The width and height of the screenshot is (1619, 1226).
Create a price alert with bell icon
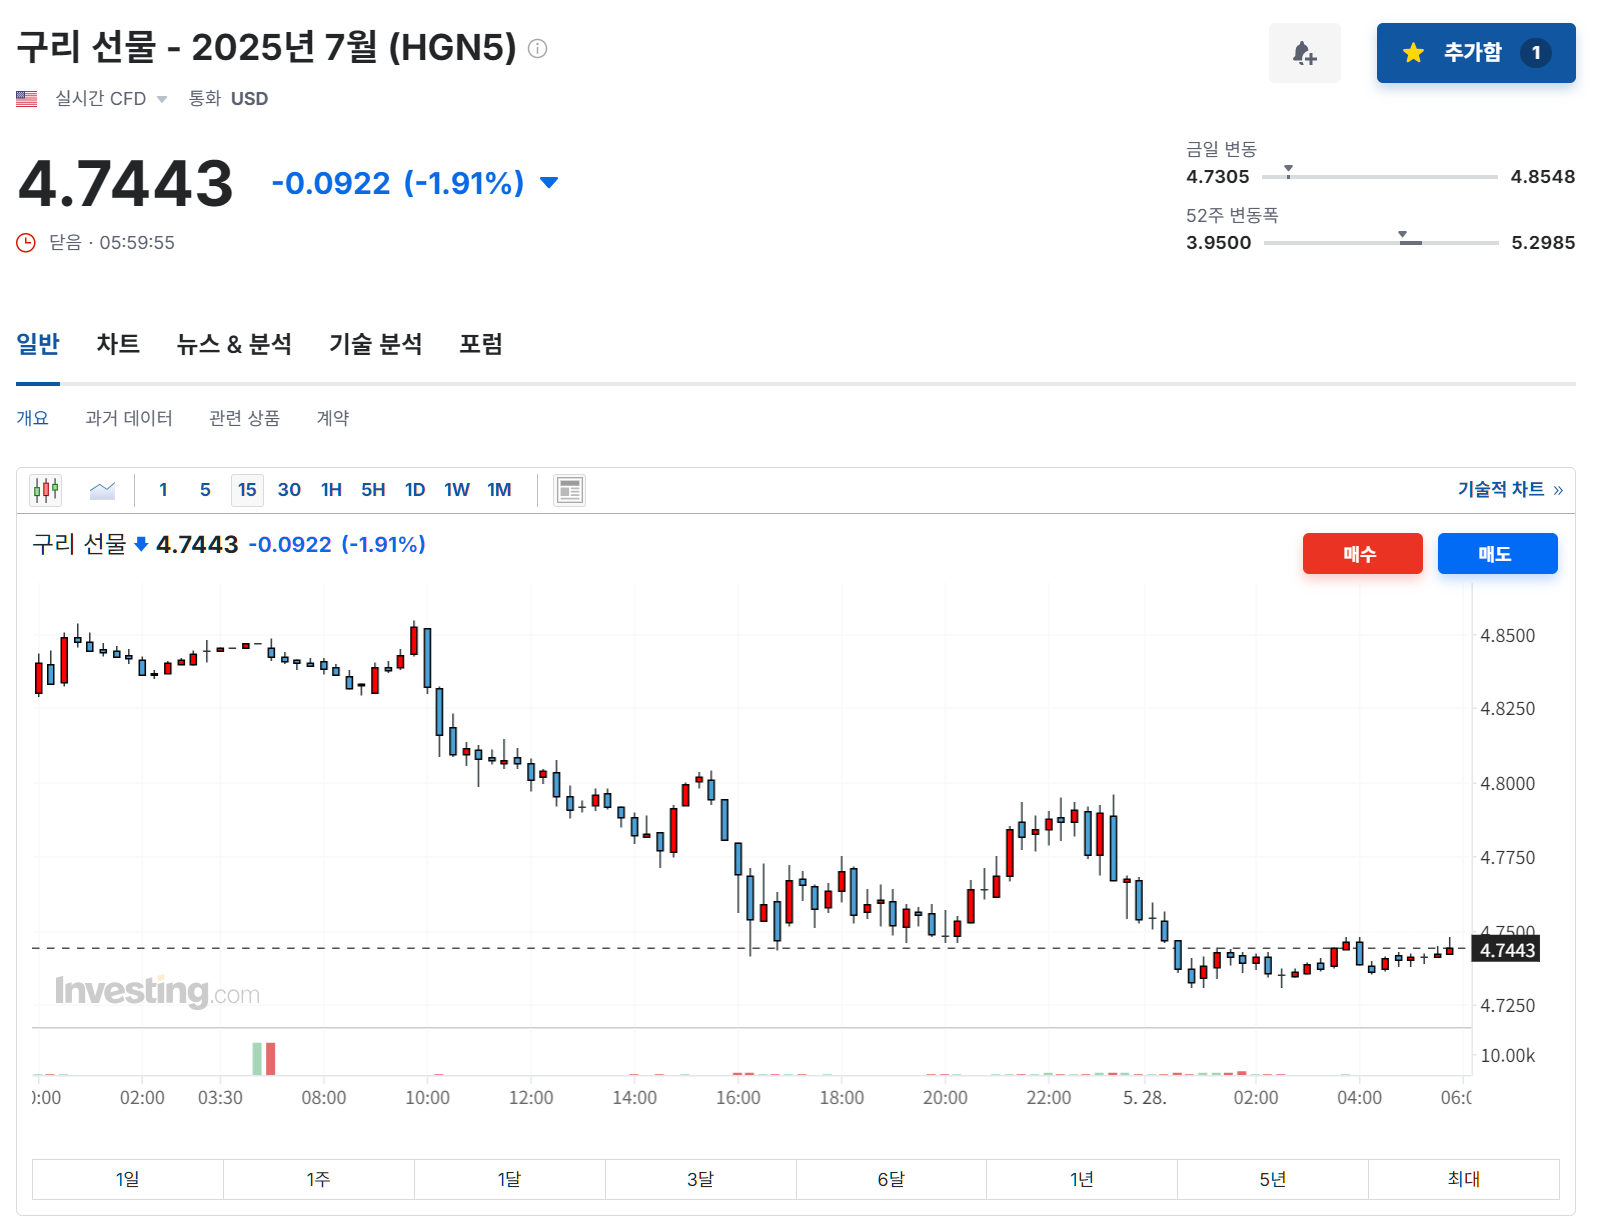coord(1304,53)
